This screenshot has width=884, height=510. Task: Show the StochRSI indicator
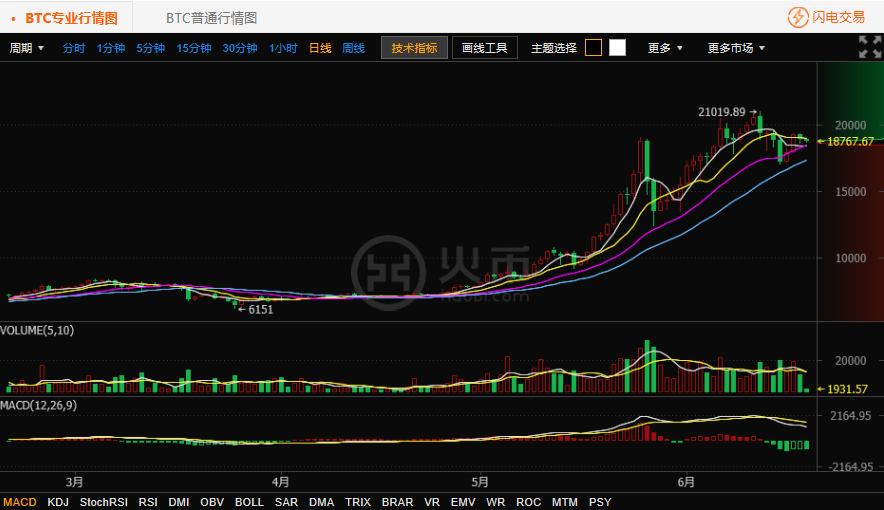103,502
